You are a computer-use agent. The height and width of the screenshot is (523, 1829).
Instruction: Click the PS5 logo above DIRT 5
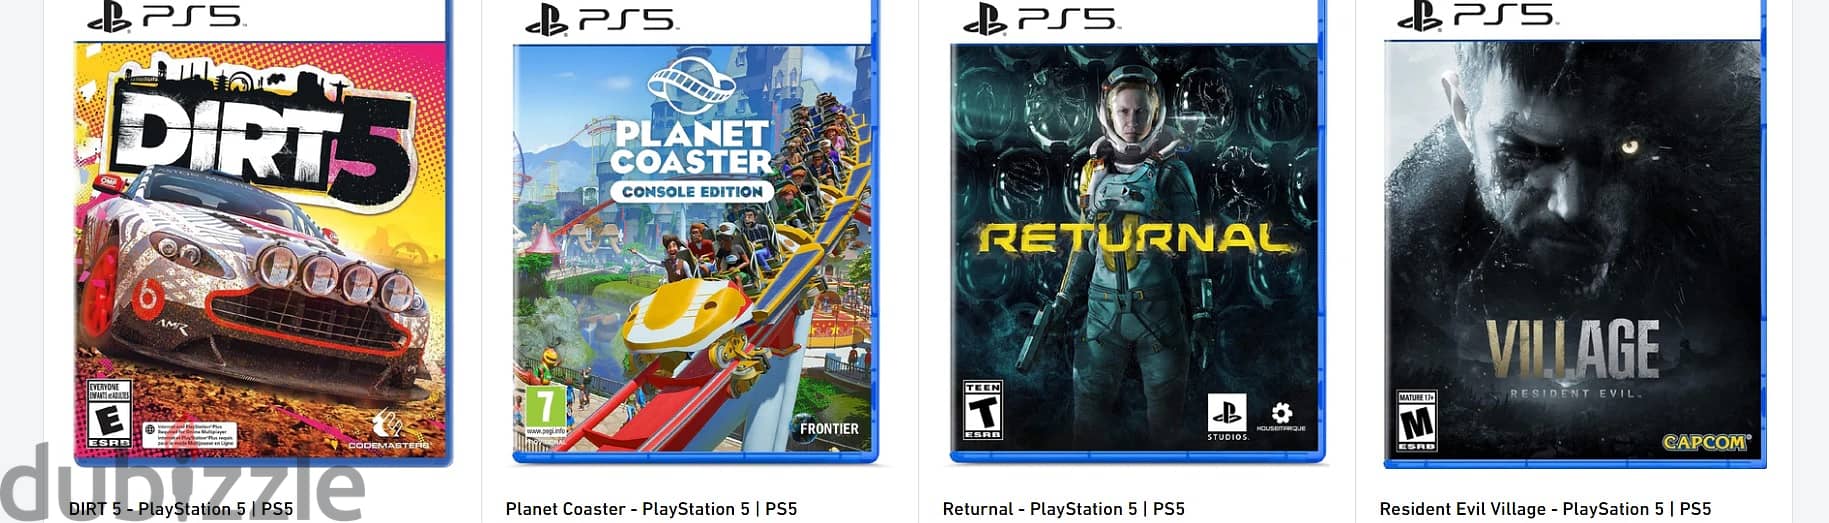[165, 16]
